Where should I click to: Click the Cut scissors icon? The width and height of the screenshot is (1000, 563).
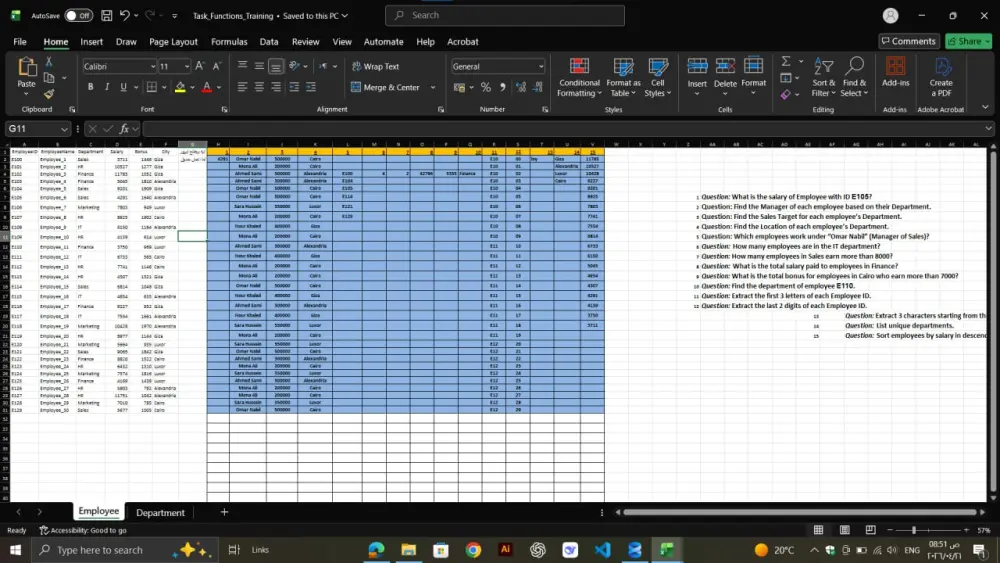(x=48, y=62)
